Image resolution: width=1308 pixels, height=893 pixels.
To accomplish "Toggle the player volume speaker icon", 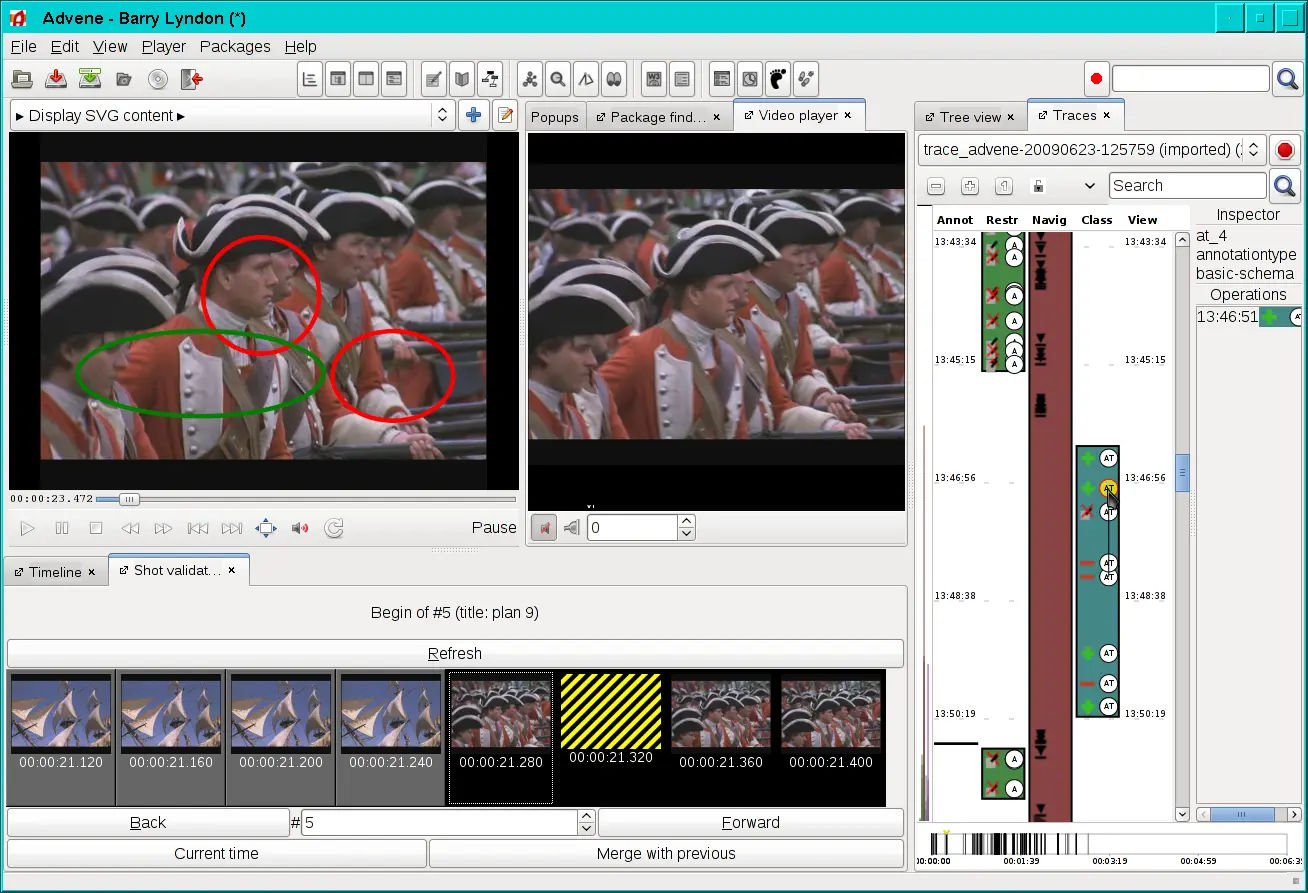I will [x=300, y=528].
